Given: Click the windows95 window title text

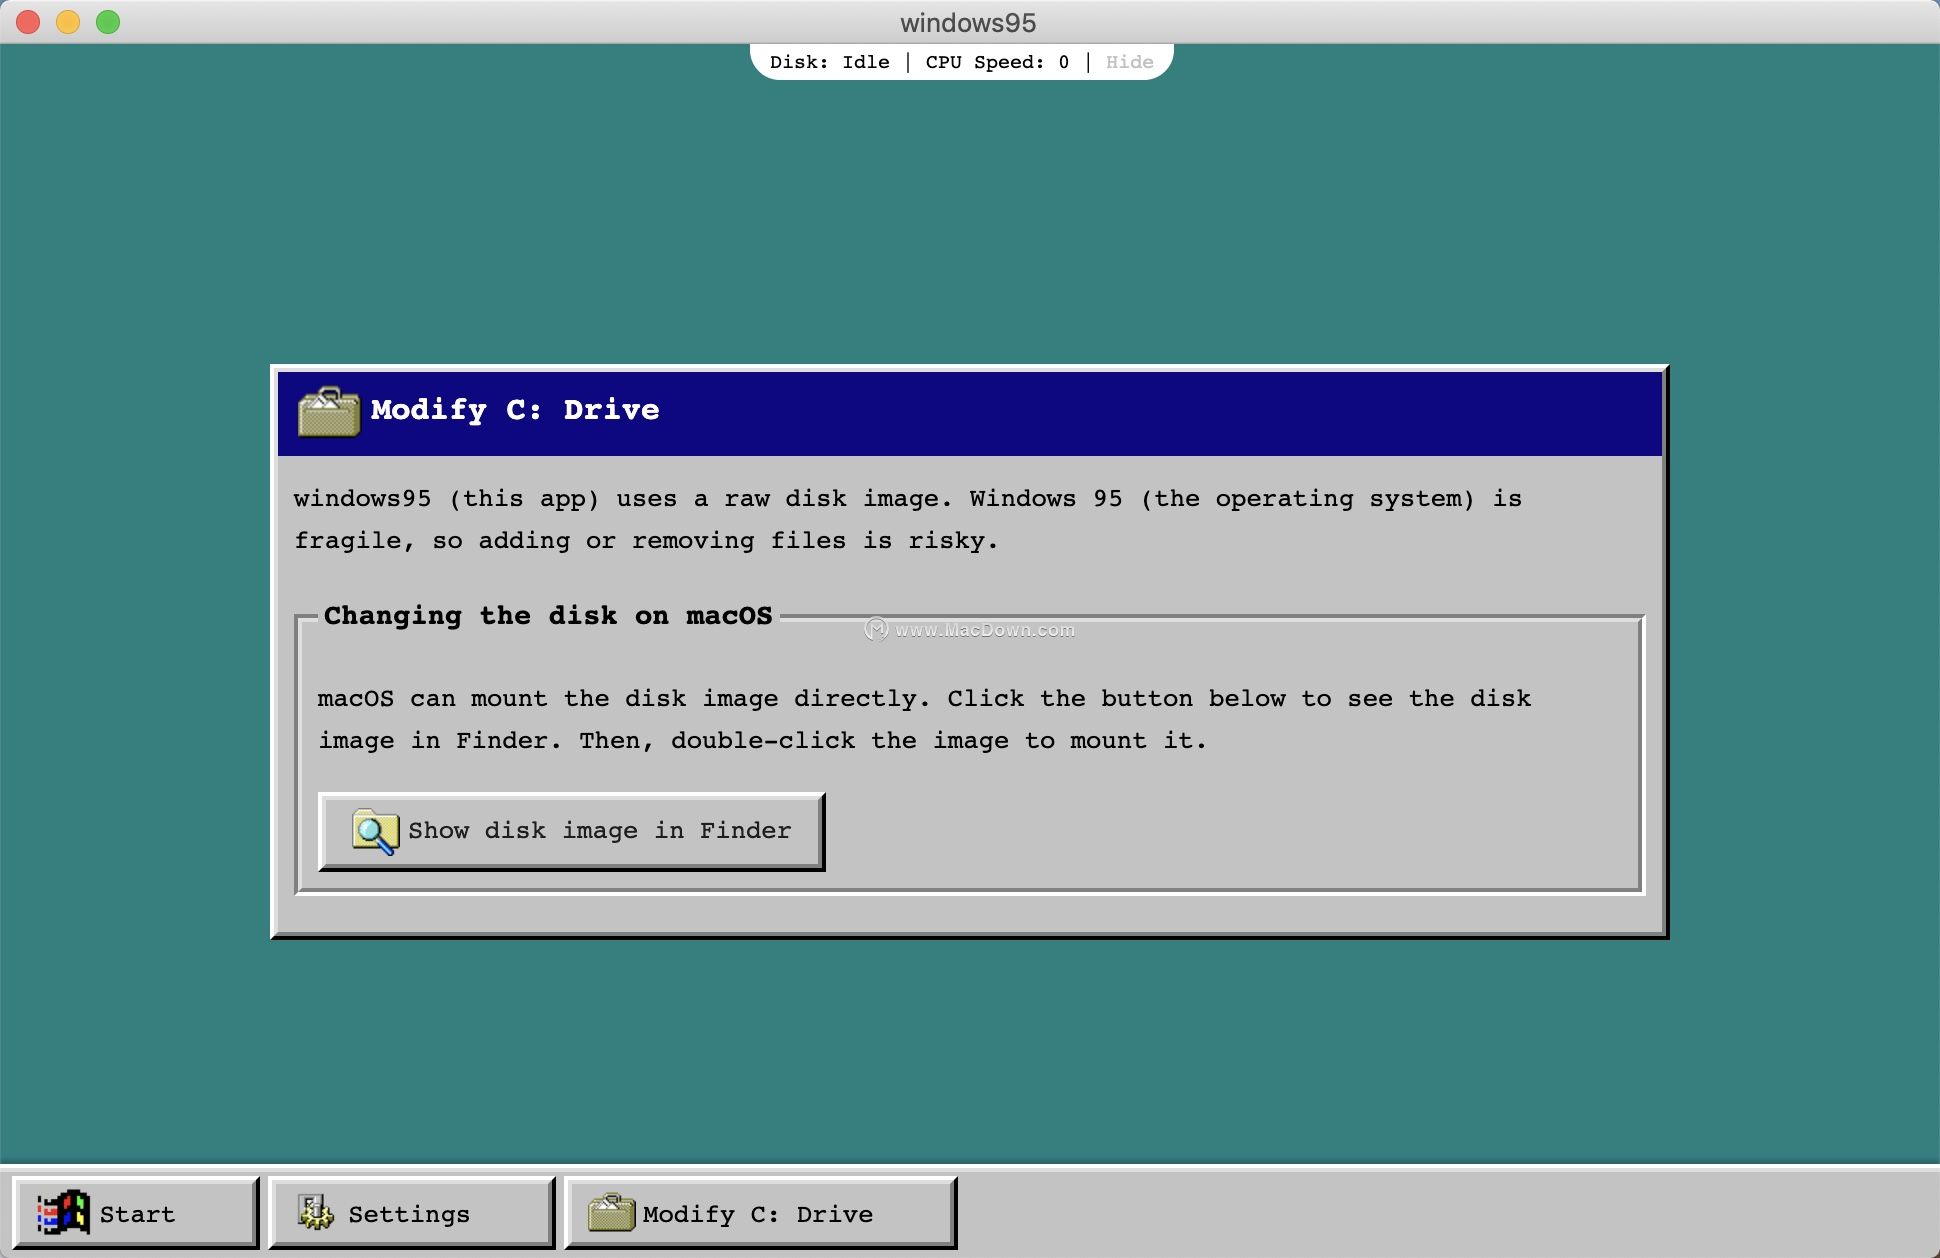Looking at the screenshot, I should (x=968, y=22).
